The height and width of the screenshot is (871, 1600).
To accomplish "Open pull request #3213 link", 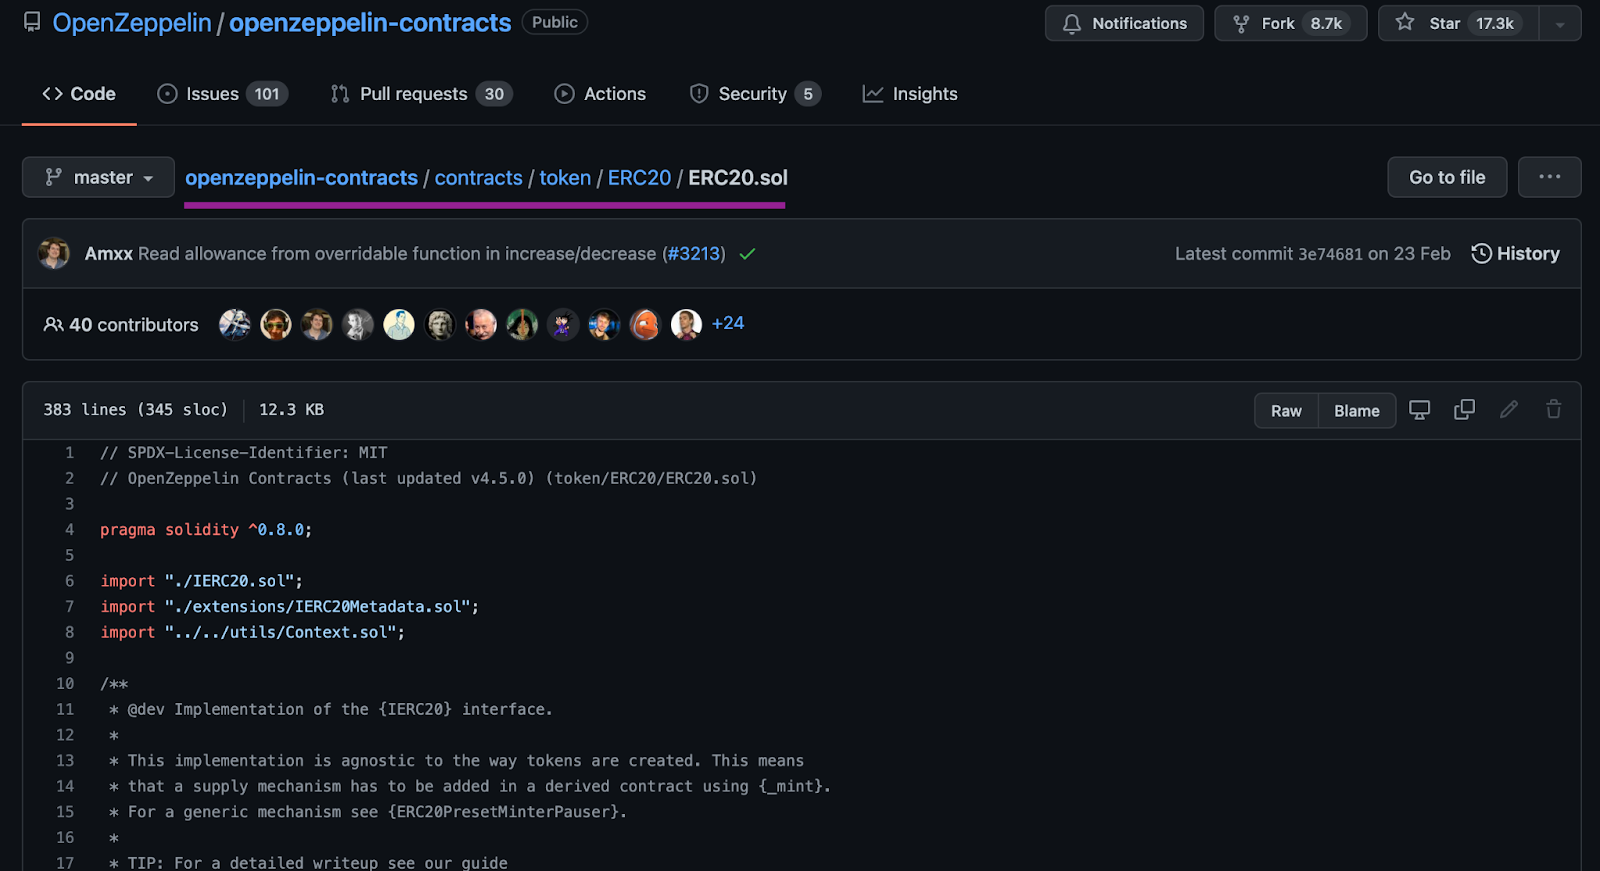I will pyautogui.click(x=695, y=254).
